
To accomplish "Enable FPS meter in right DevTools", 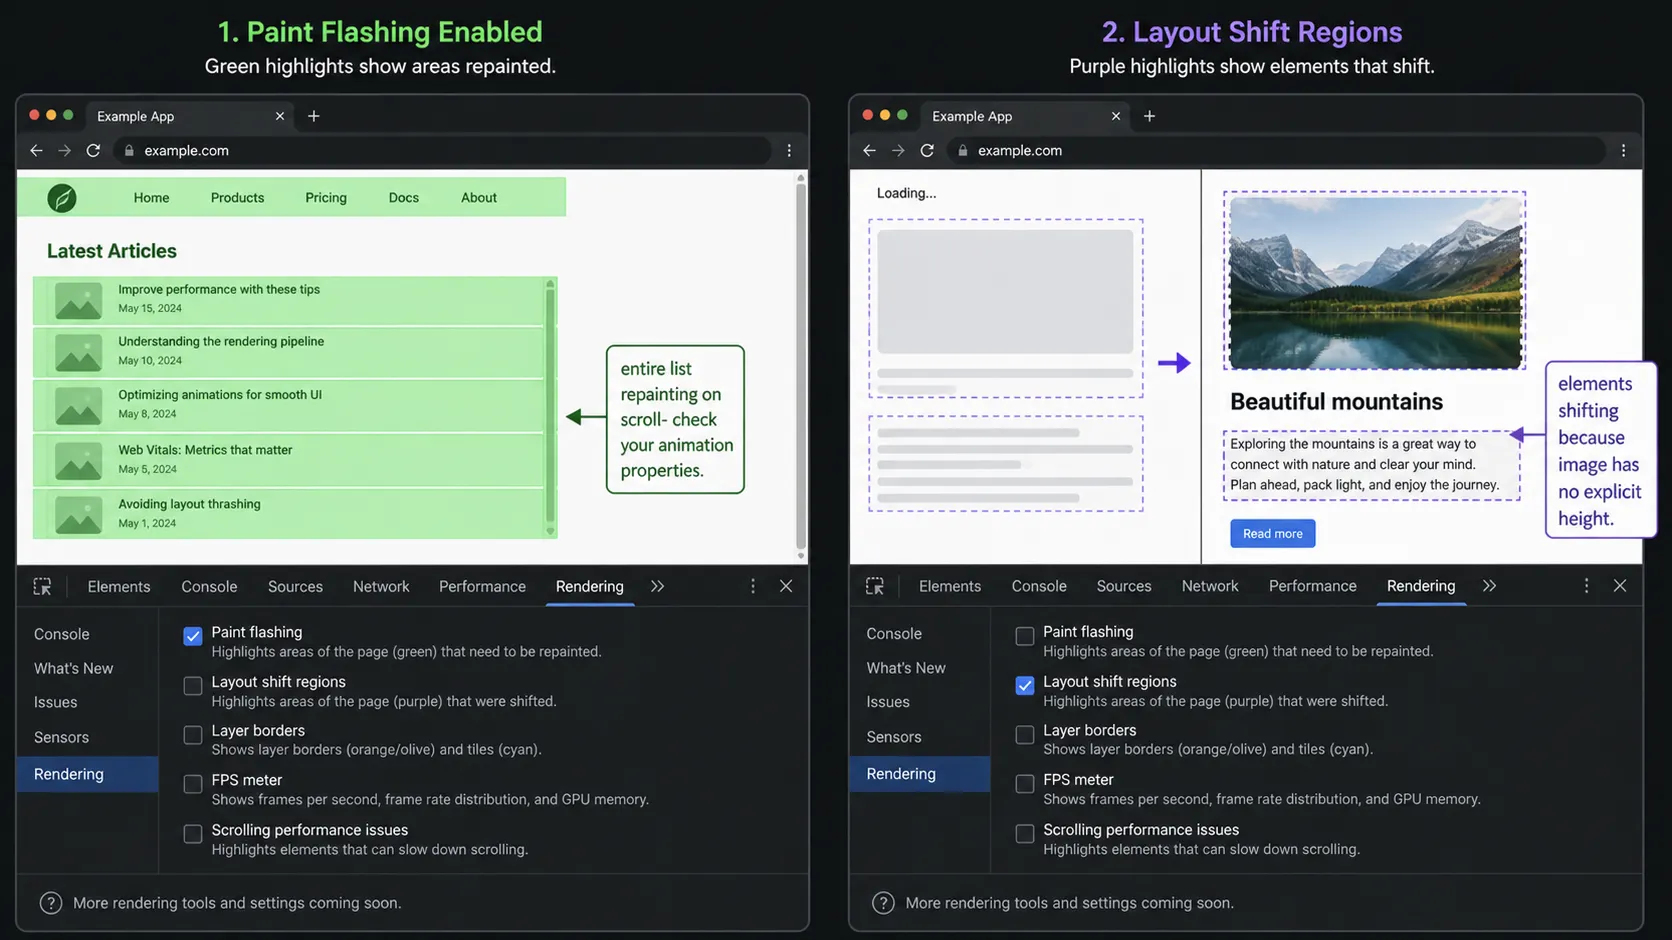I will pos(1025,784).
